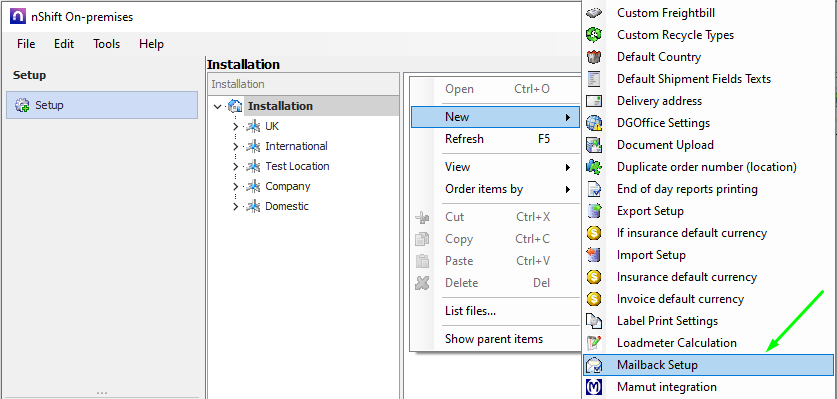Viewport: 837px width, 399px height.
Task: Expand the International tree node
Action: click(x=235, y=146)
